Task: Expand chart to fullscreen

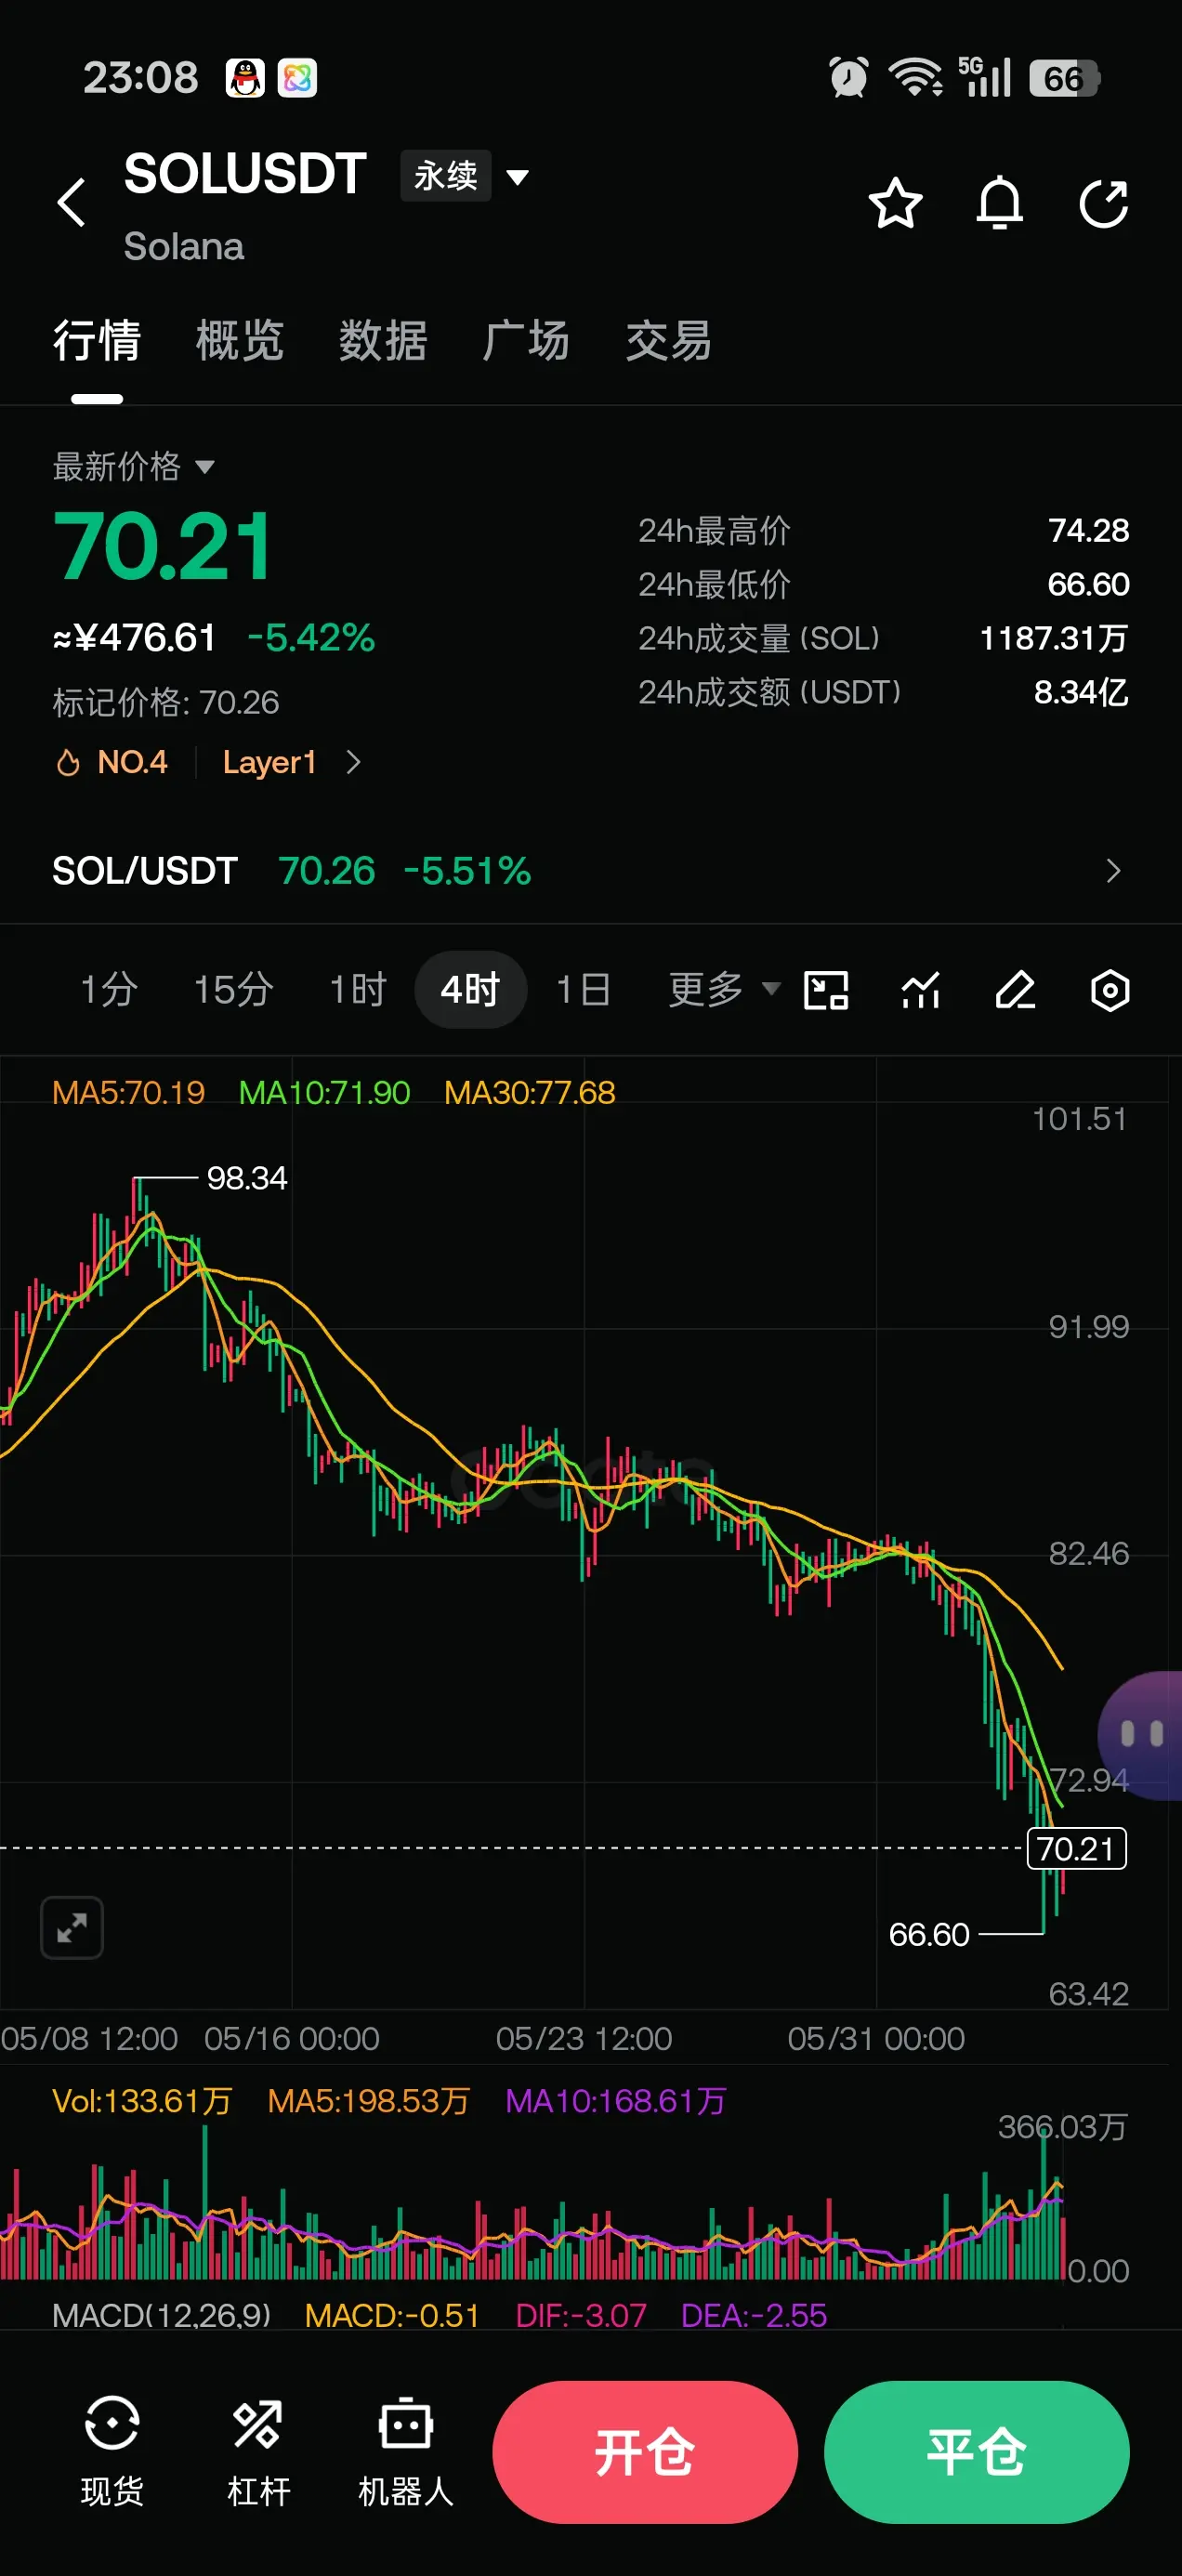Action: (x=72, y=1926)
